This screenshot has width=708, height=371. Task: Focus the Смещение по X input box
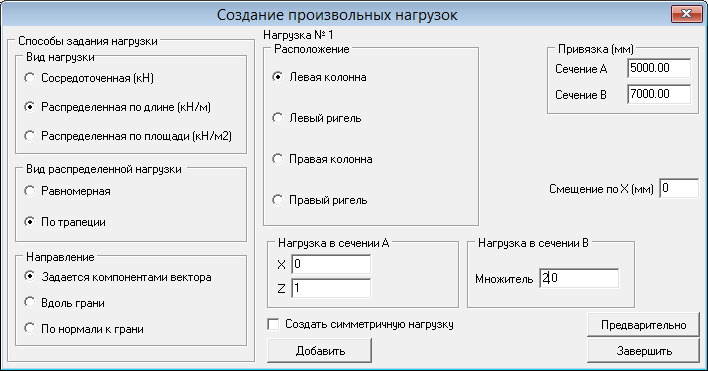[679, 188]
